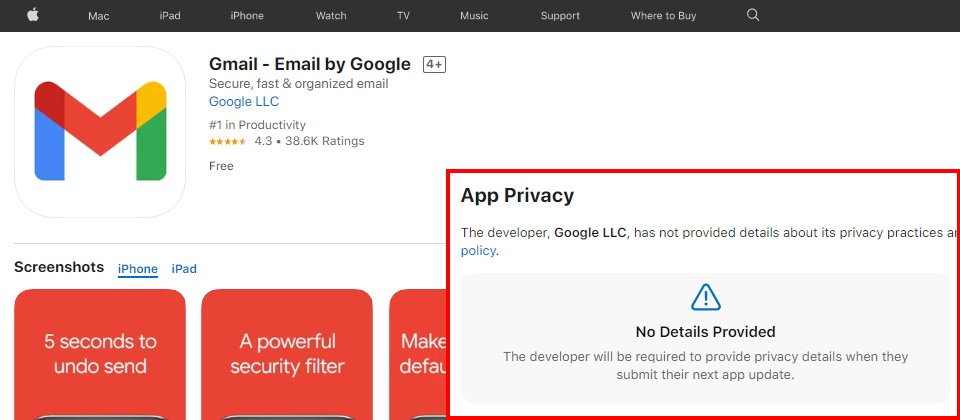Click the 'App Privacy' heading
Viewport: 960px width, 420px height.
(517, 195)
